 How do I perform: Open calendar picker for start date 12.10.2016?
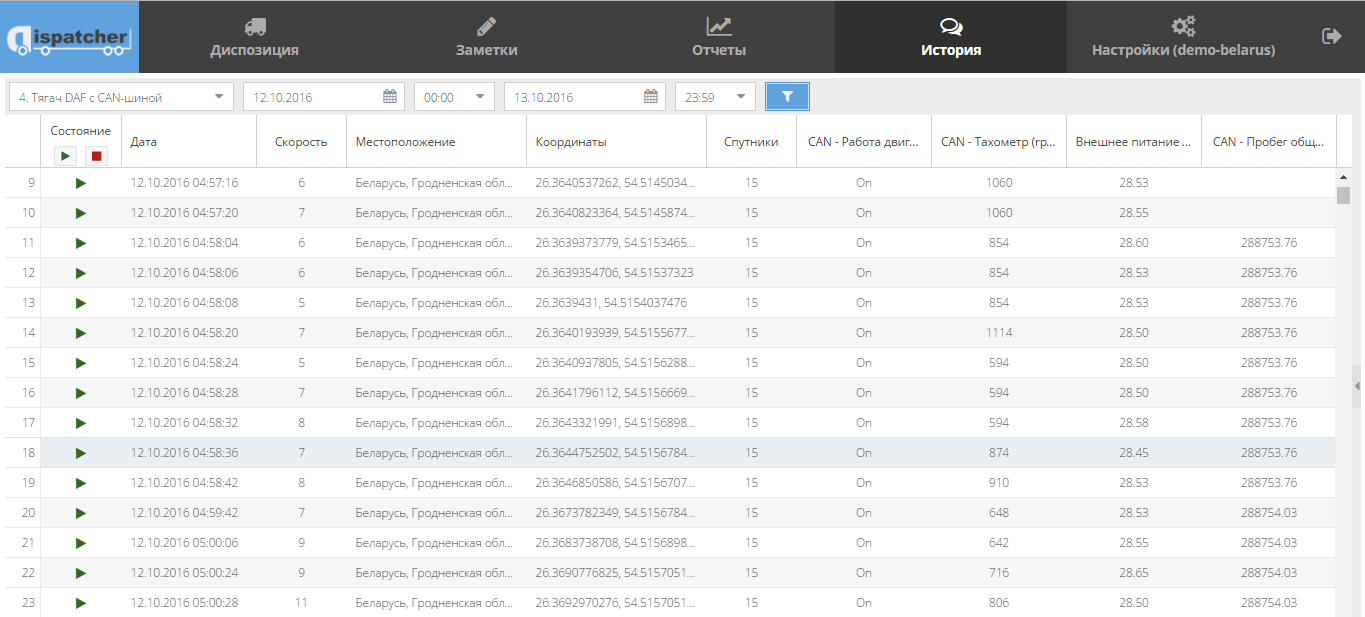(x=390, y=97)
